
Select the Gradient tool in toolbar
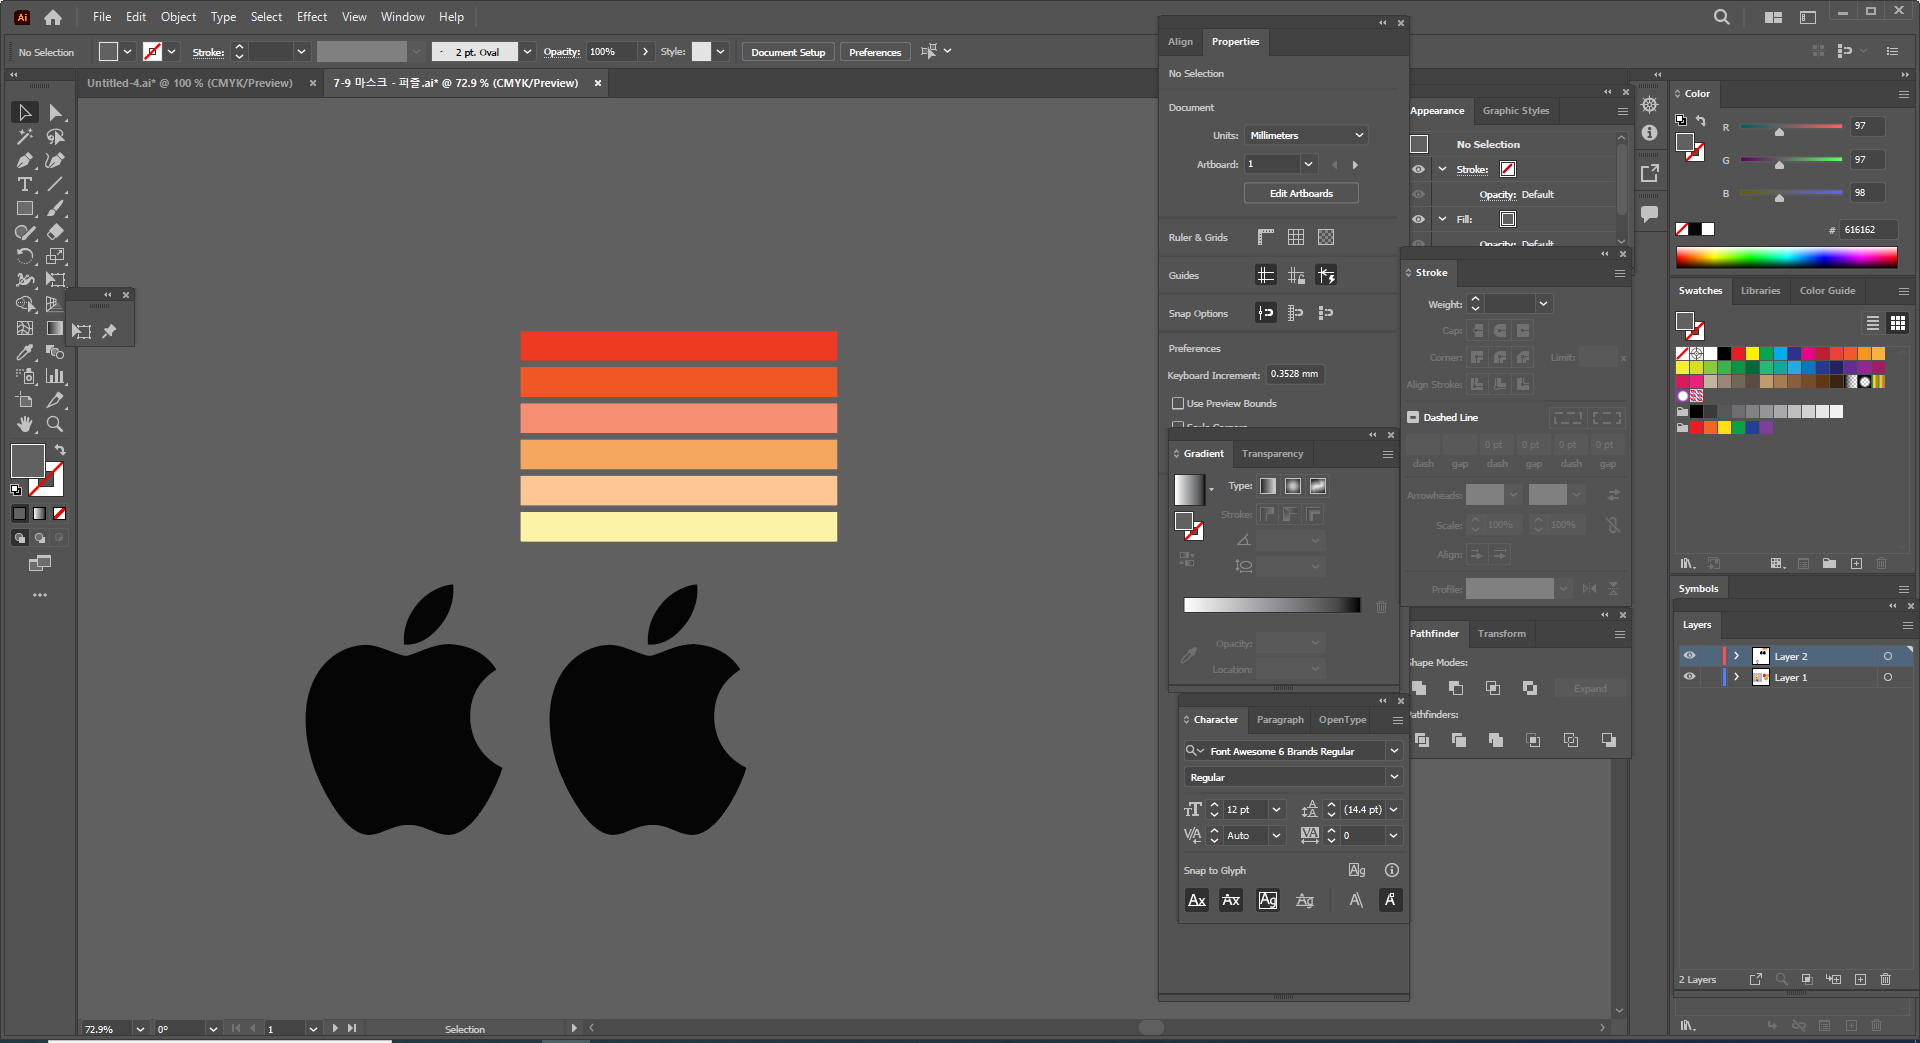tap(56, 328)
